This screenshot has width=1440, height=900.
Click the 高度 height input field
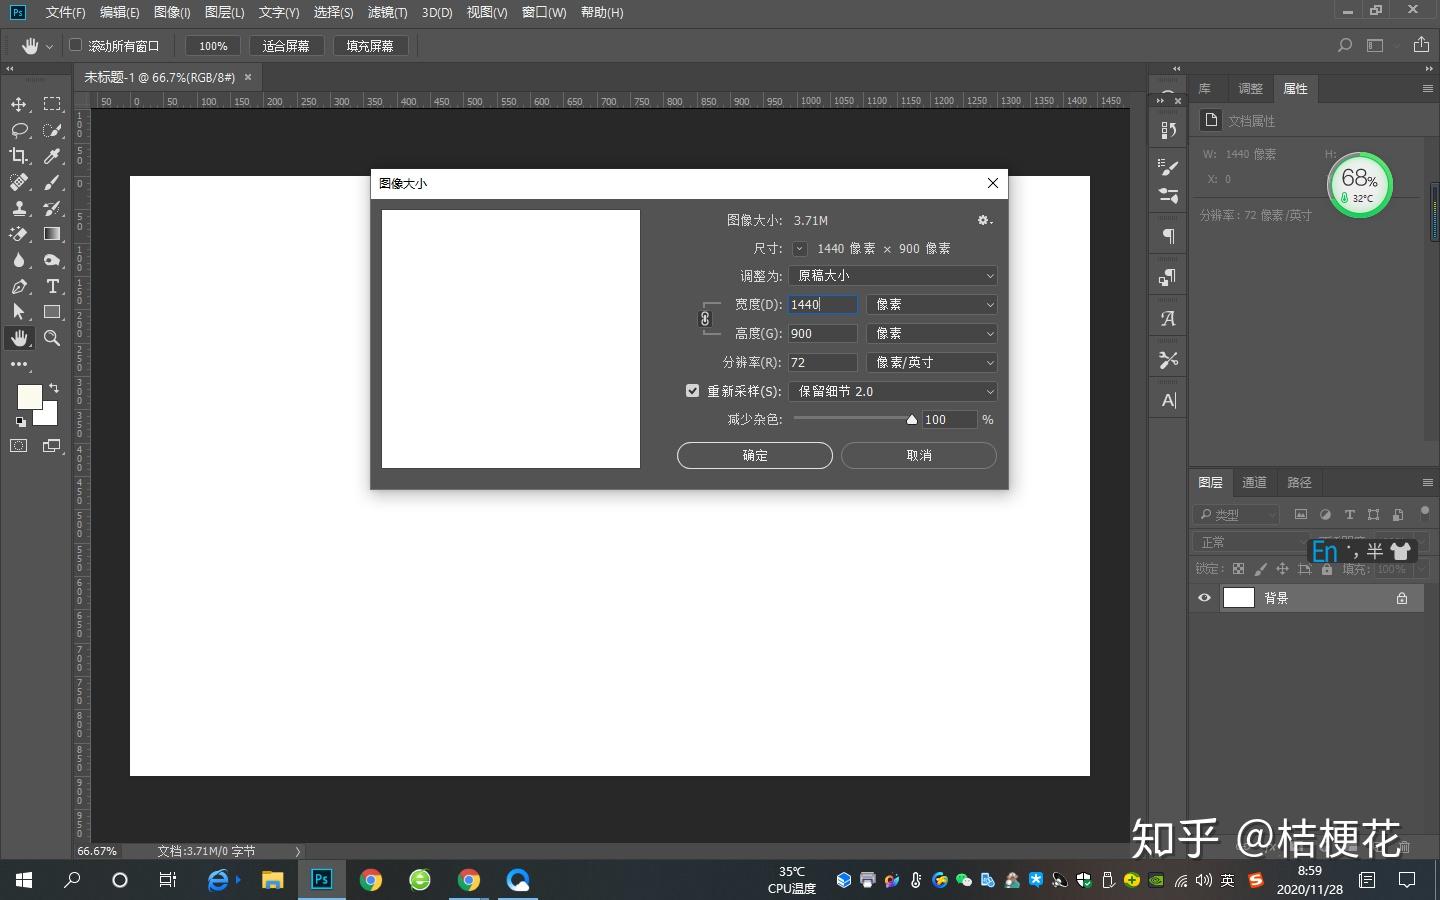[x=822, y=333]
